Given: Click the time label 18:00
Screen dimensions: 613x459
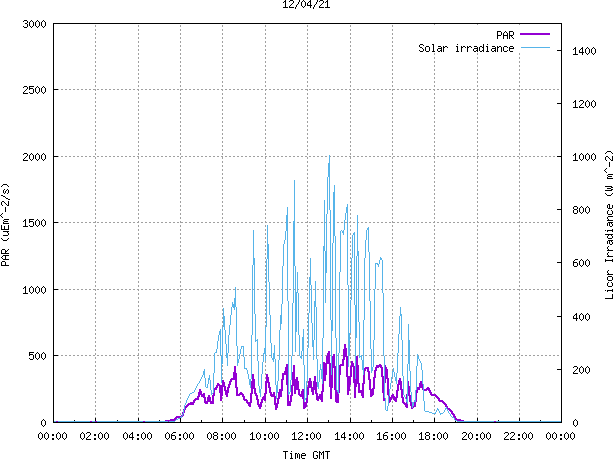Looking at the screenshot, I should point(434,436).
